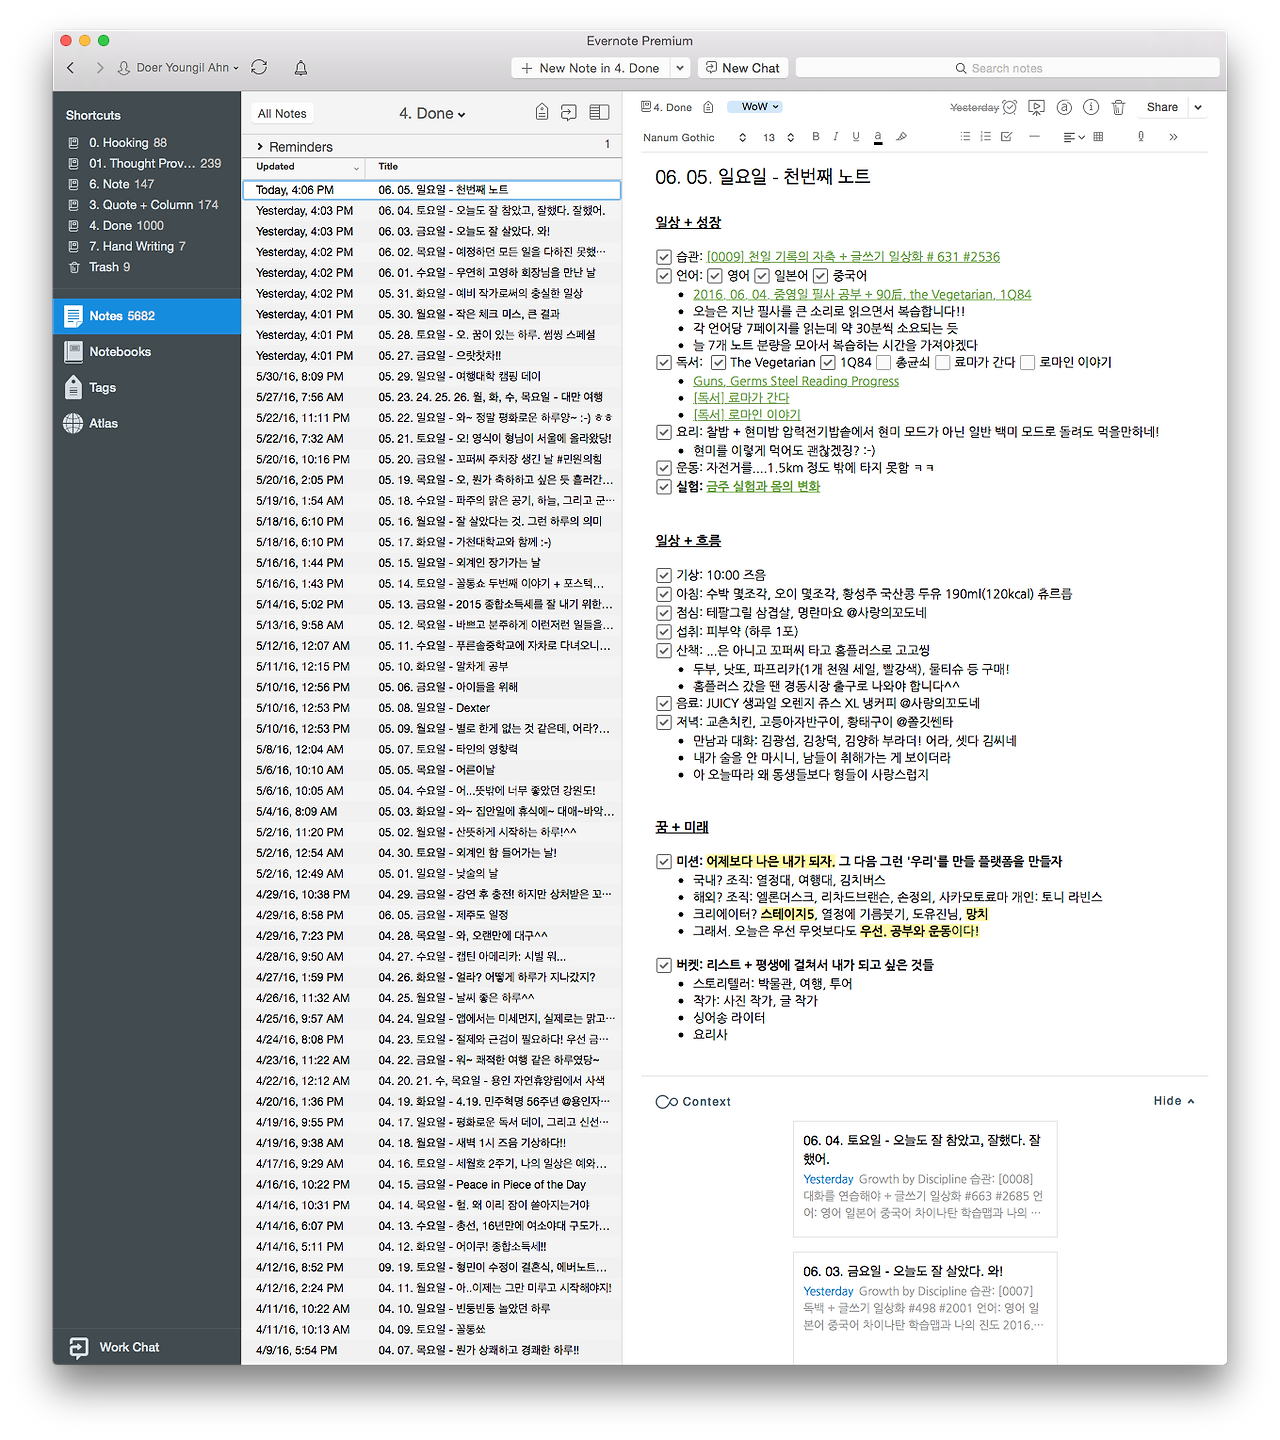The height and width of the screenshot is (1440, 1280).
Task: Sync notes with the sync icon
Action: coord(259,67)
